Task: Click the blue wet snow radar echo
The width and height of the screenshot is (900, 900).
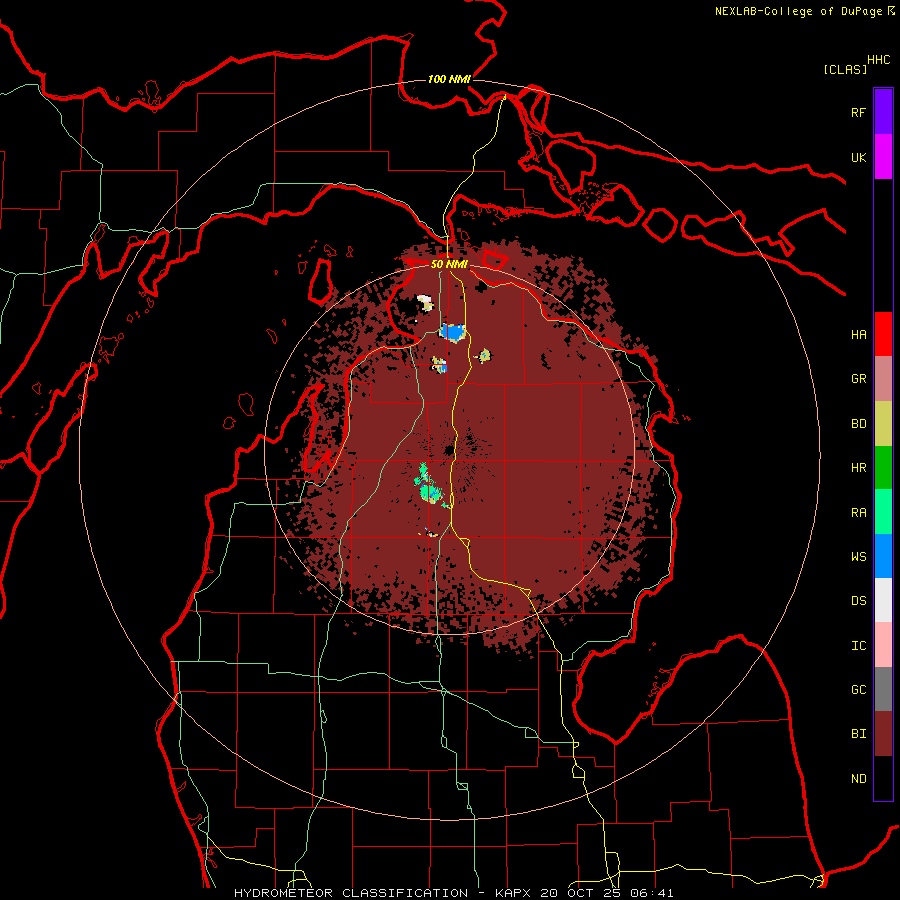Action: tap(453, 332)
